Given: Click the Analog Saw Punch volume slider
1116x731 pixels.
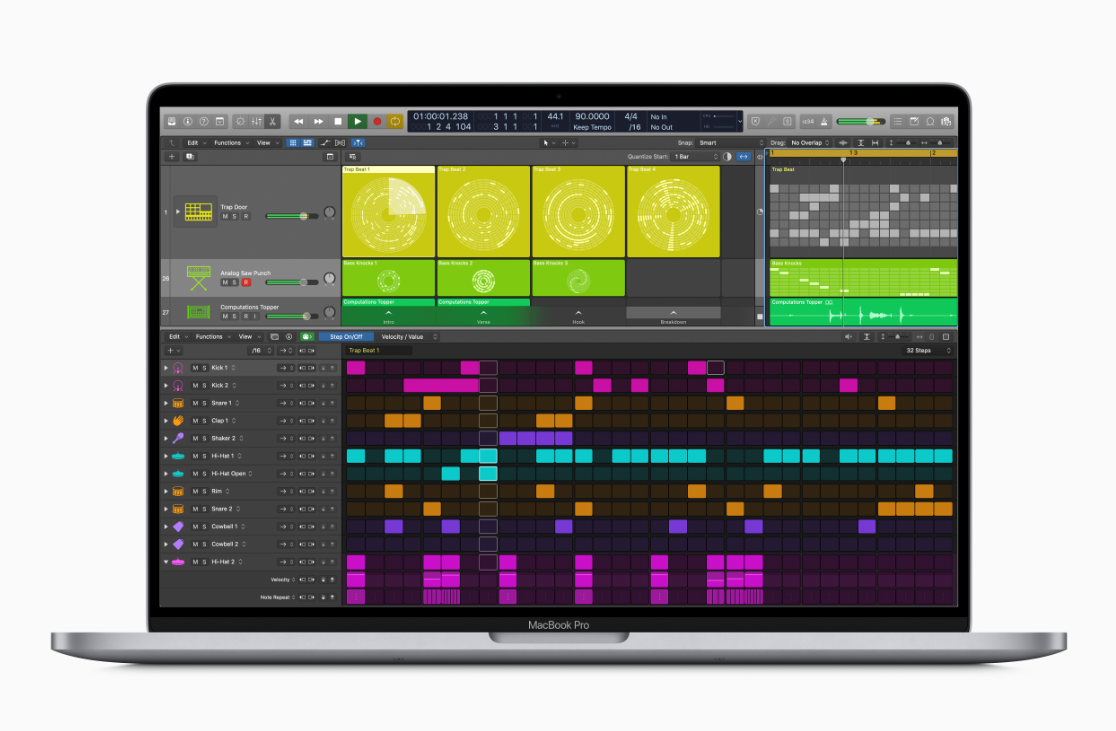Looking at the screenshot, I should (x=293, y=283).
